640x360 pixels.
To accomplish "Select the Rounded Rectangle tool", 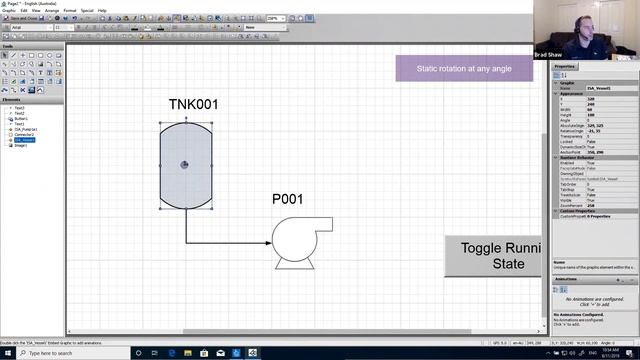I will pyautogui.click(x=41, y=55).
